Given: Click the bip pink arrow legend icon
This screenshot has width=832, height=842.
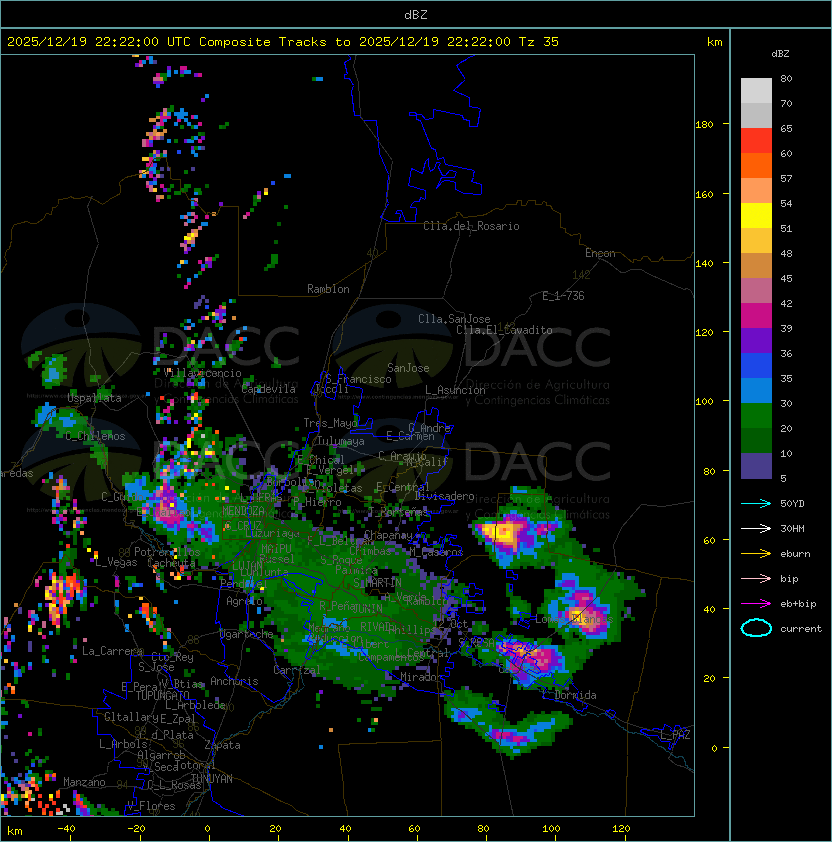Looking at the screenshot, I should coord(756,578).
